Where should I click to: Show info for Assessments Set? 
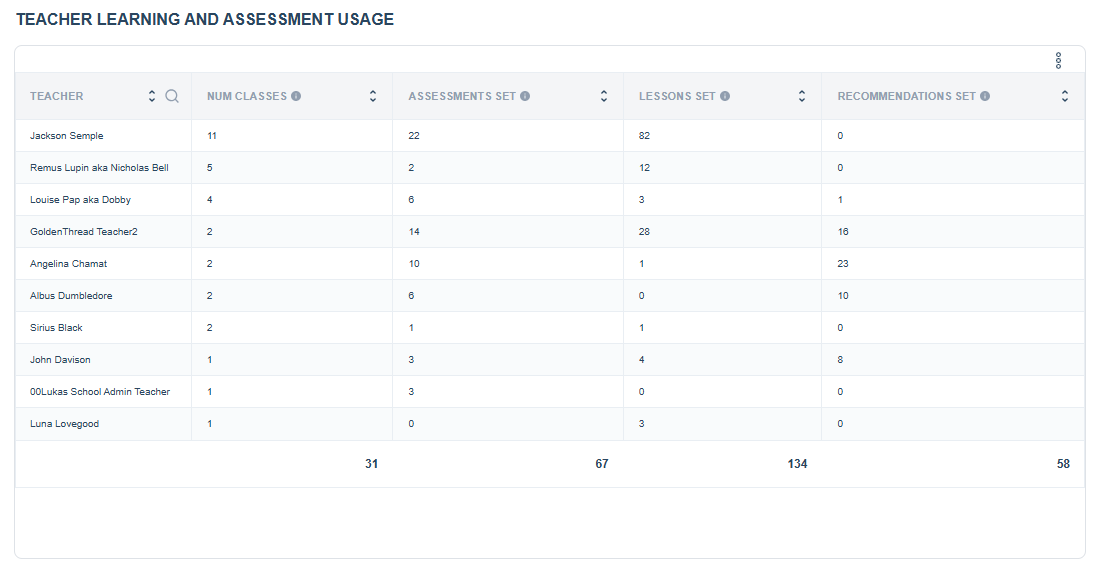point(525,96)
